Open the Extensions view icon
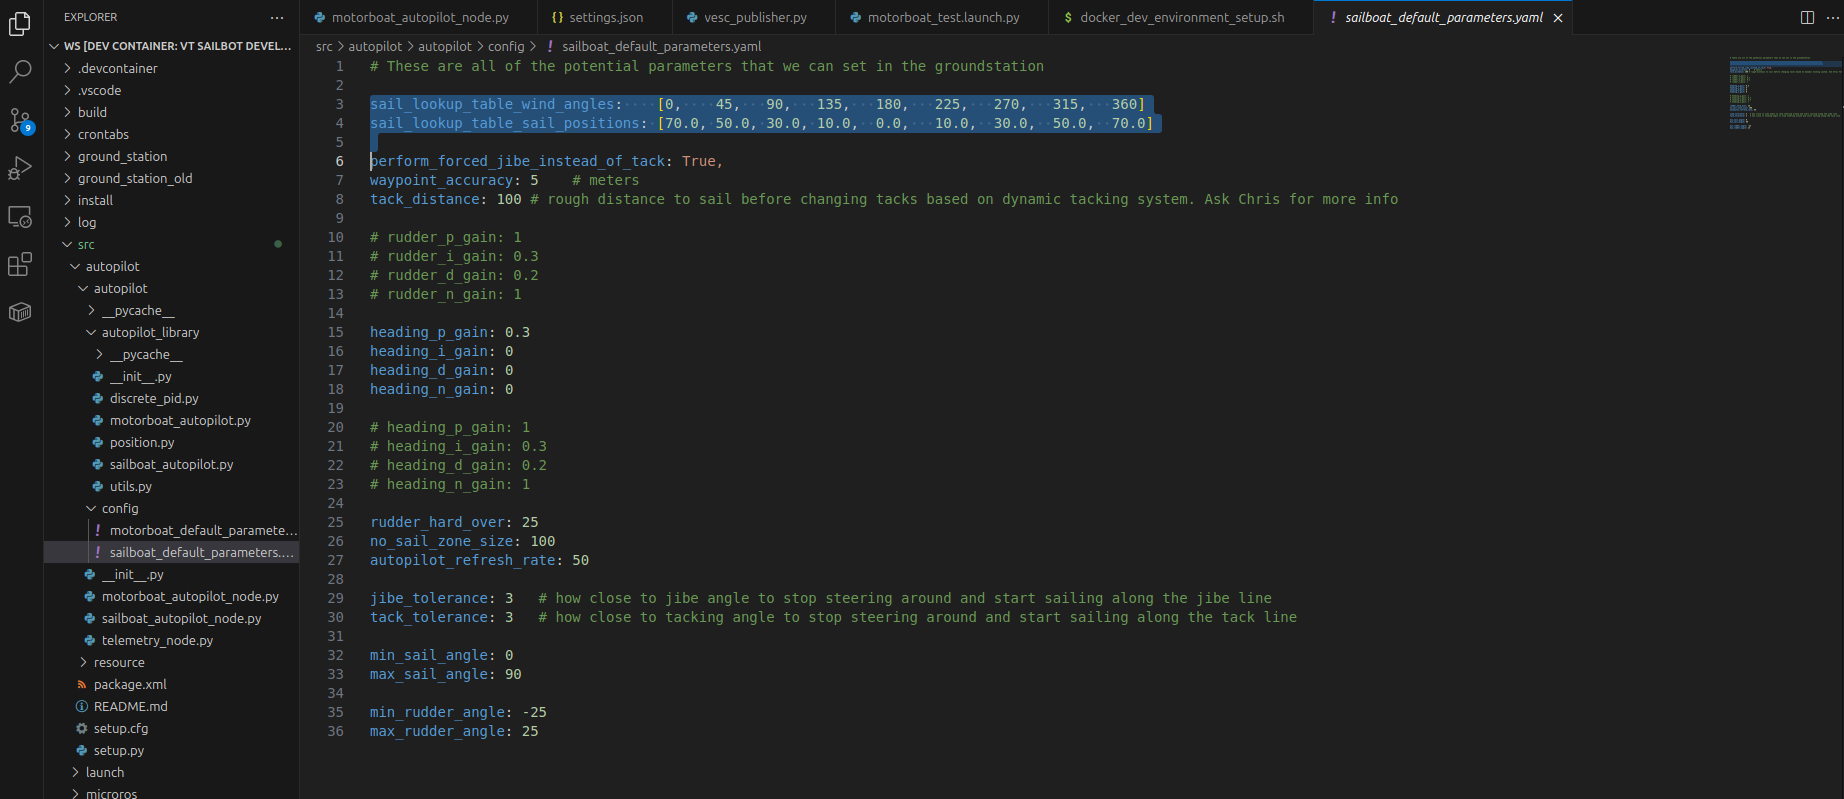The image size is (1844, 799). pos(20,264)
